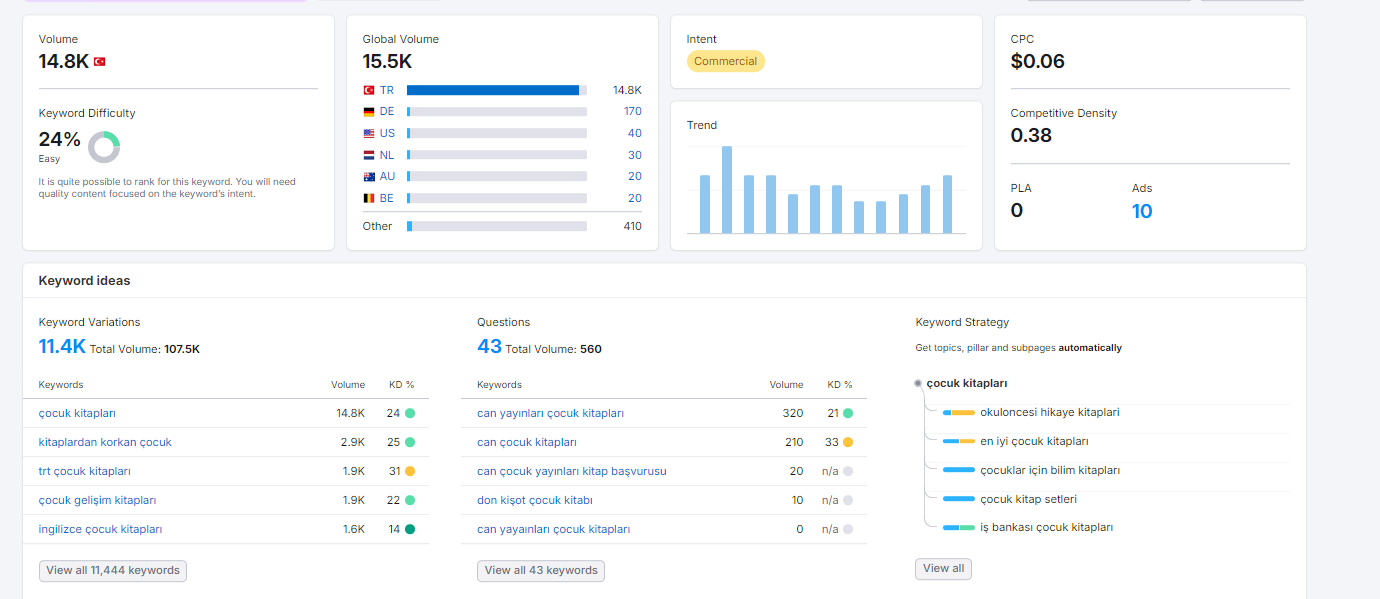
Task: Click the Ads count of 10
Action: [1142, 211]
